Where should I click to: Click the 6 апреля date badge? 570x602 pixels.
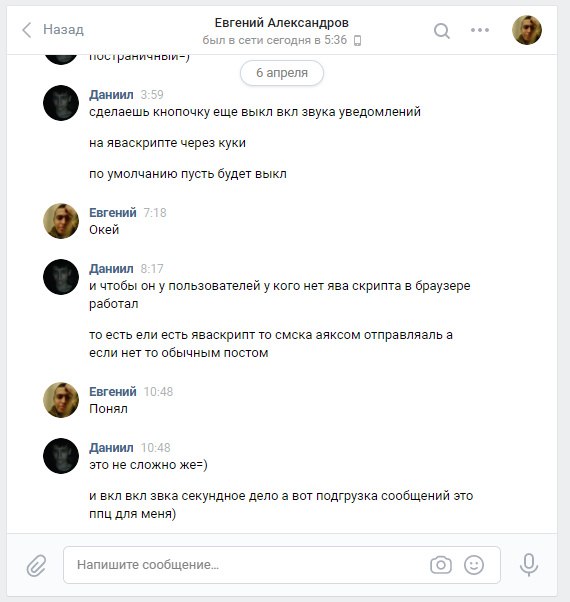click(282, 73)
